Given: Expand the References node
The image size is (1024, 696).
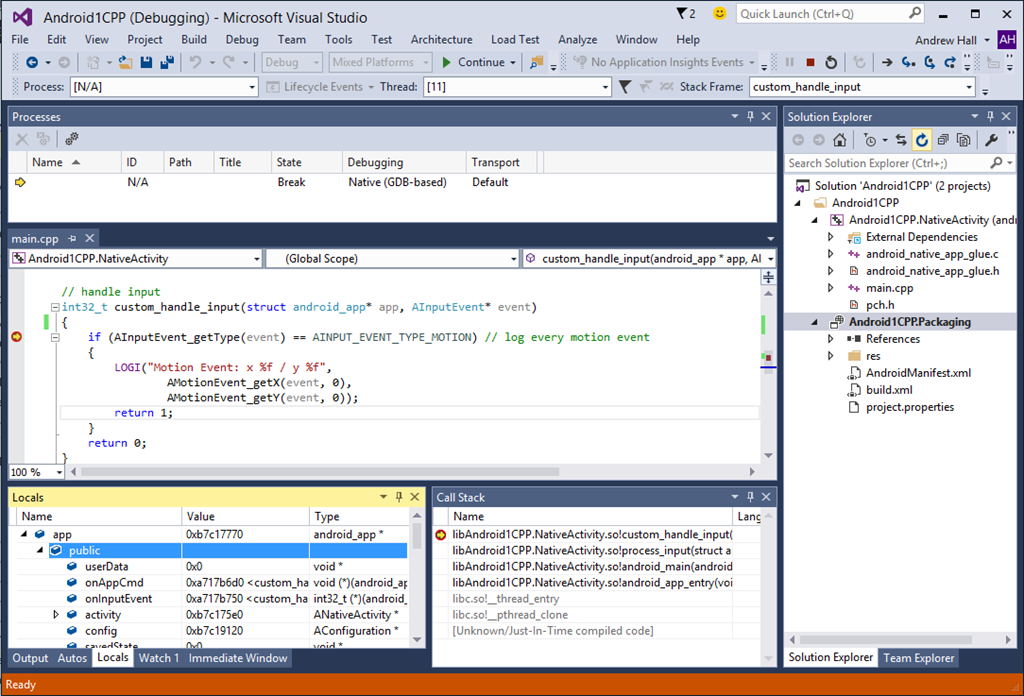Looking at the screenshot, I should [831, 339].
